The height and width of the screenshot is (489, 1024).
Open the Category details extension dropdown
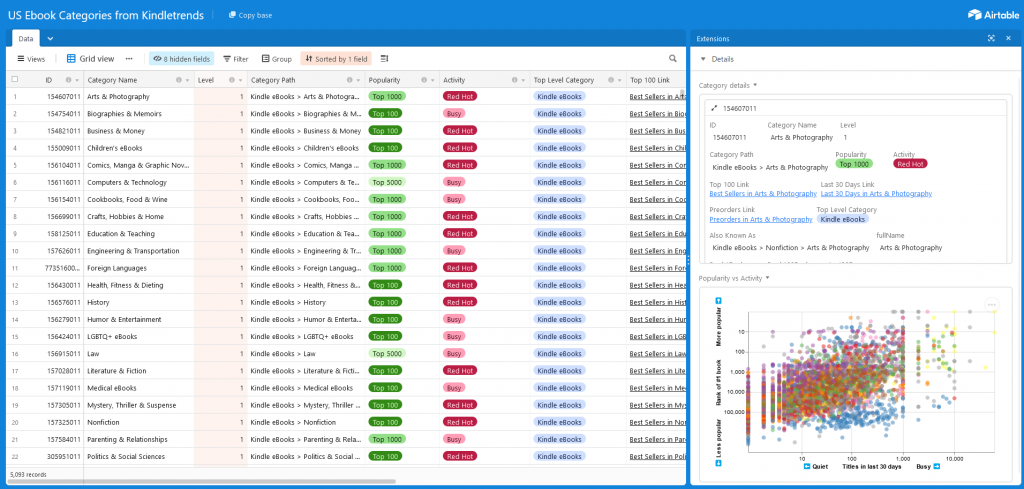[755, 86]
